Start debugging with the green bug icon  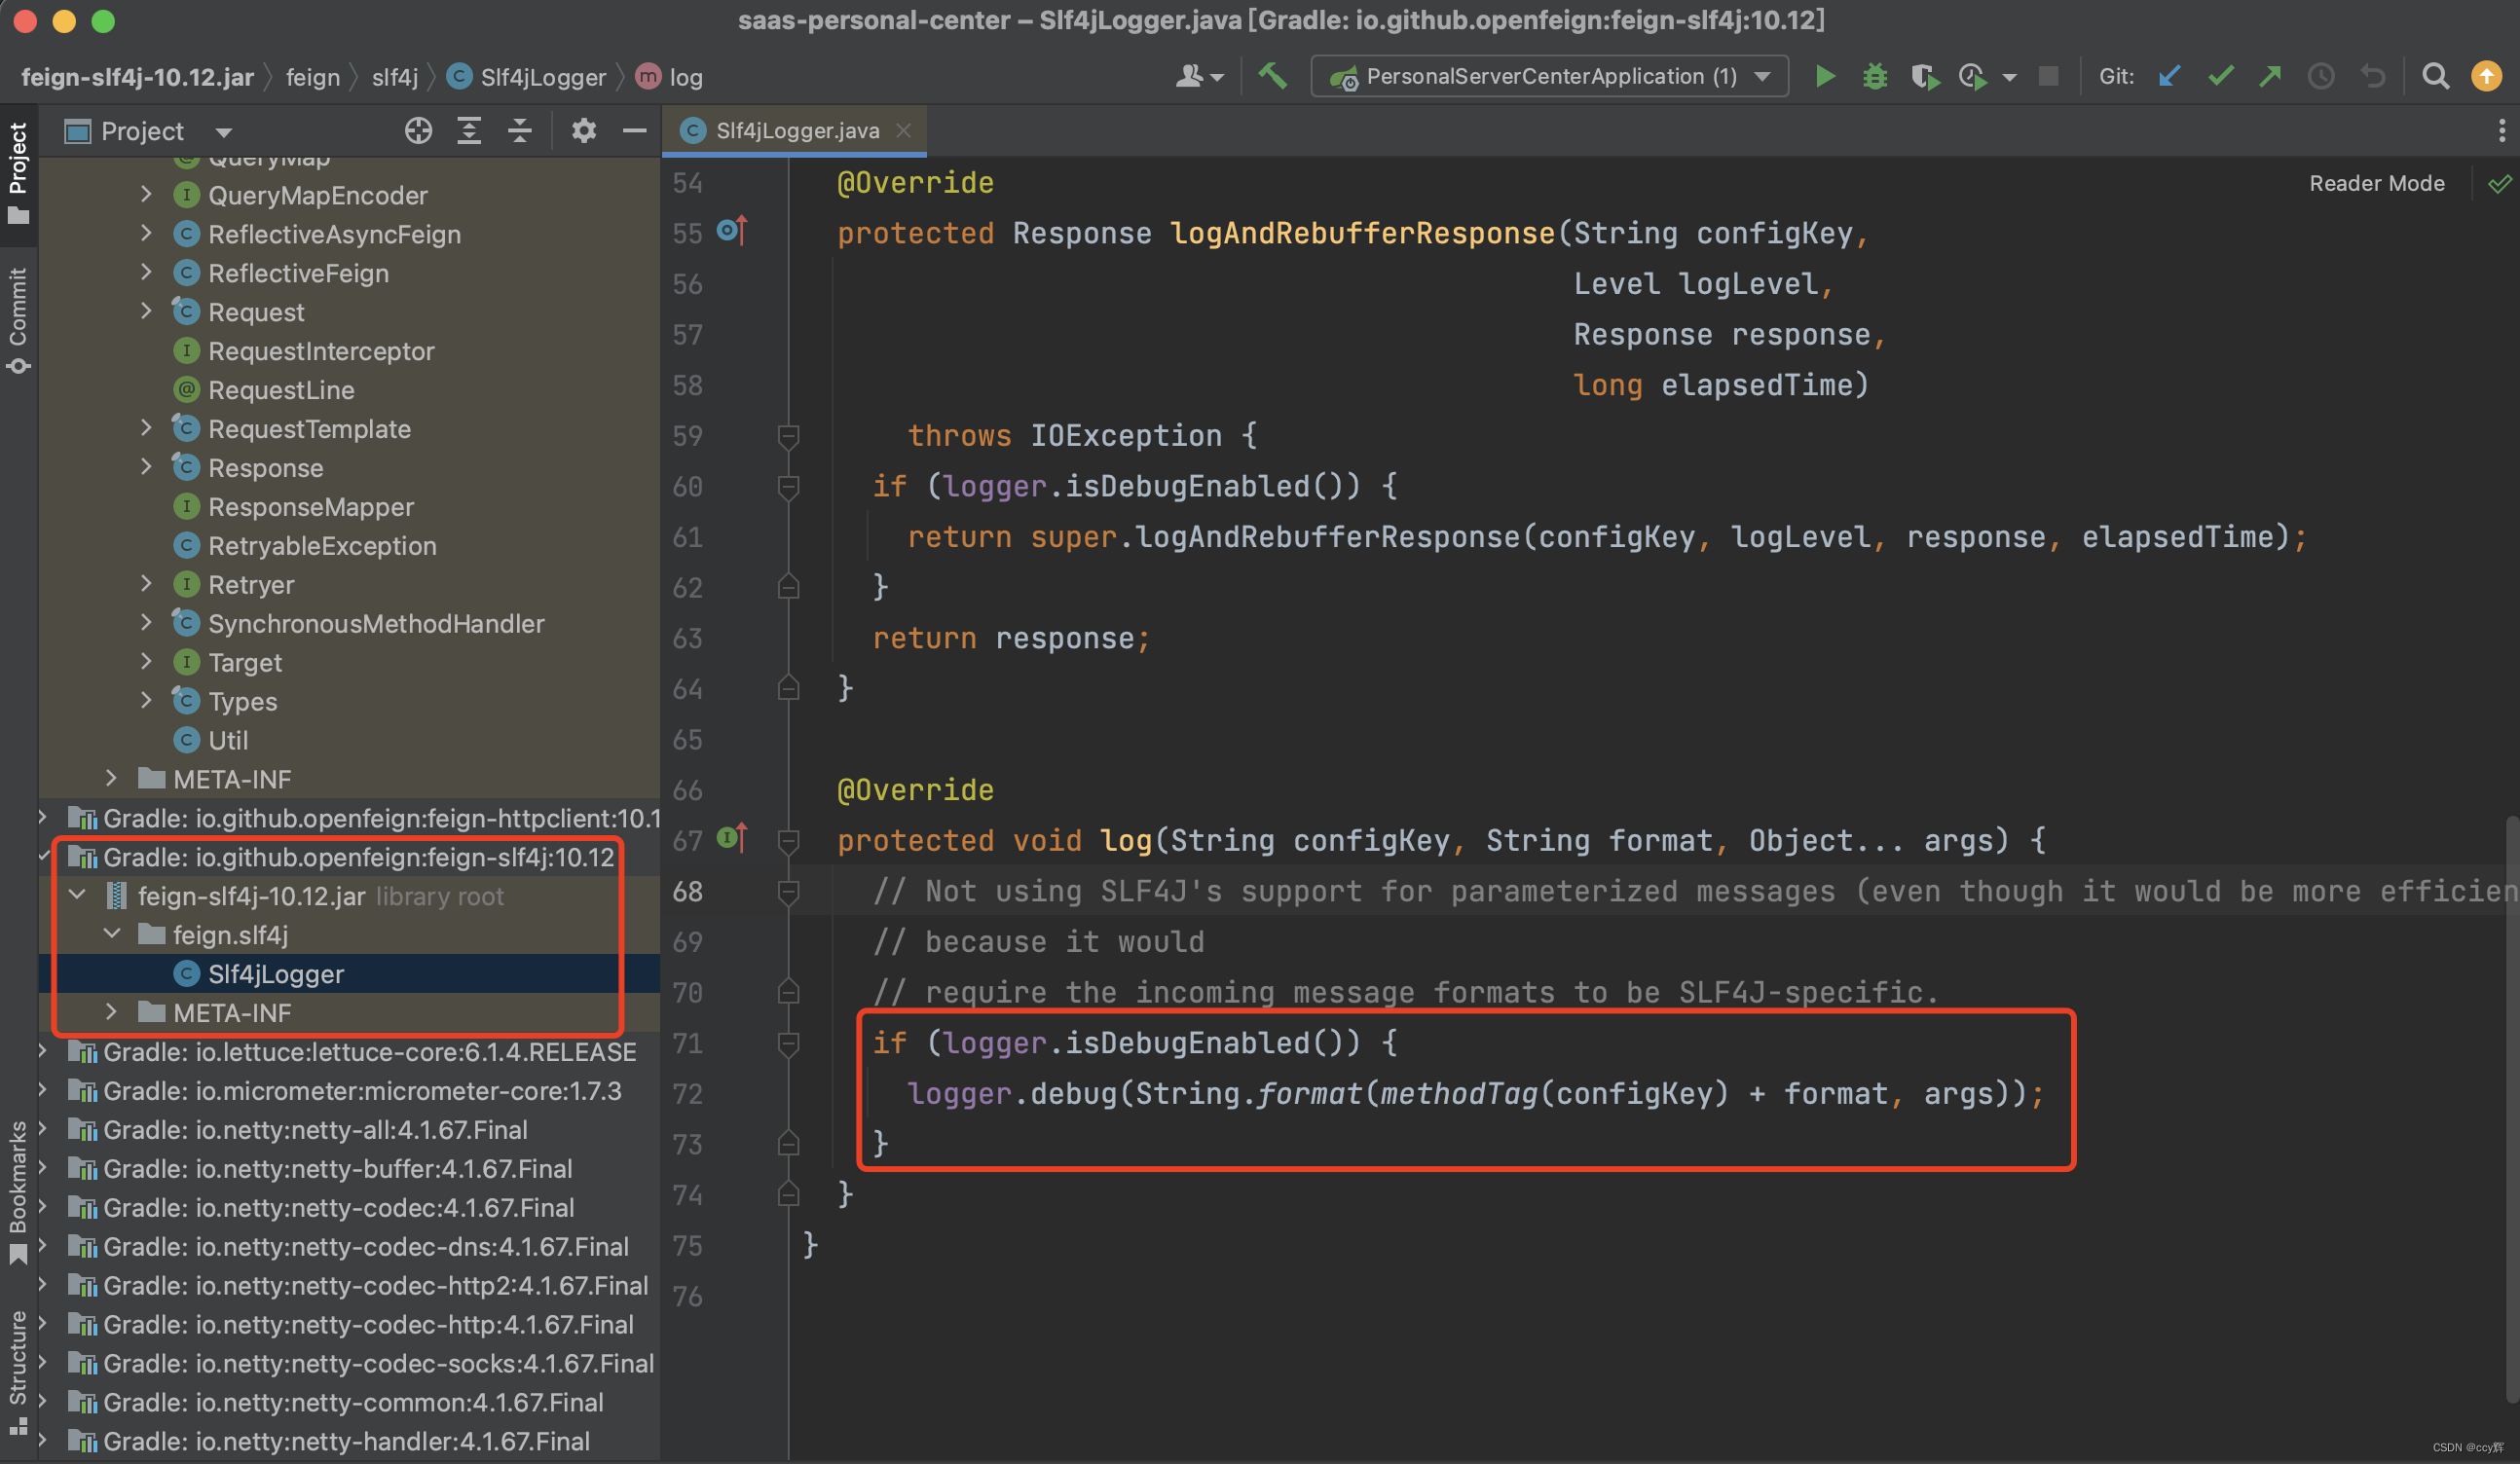coord(1874,76)
